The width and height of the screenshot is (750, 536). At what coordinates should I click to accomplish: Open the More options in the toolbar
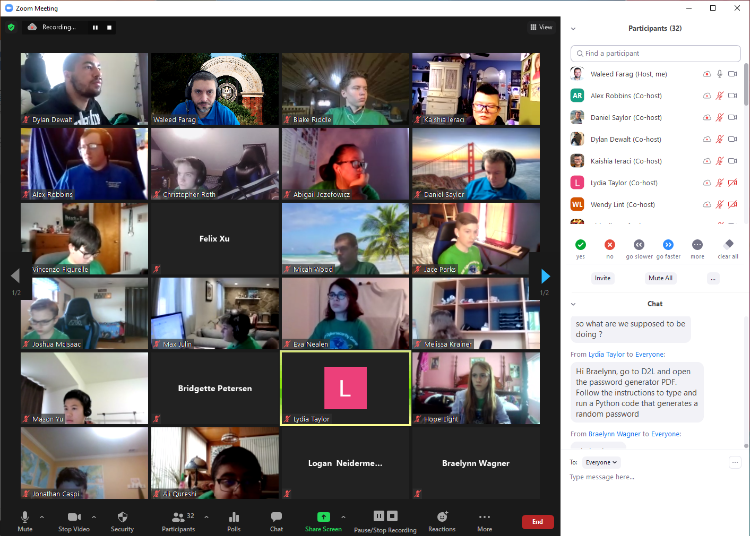(x=485, y=517)
